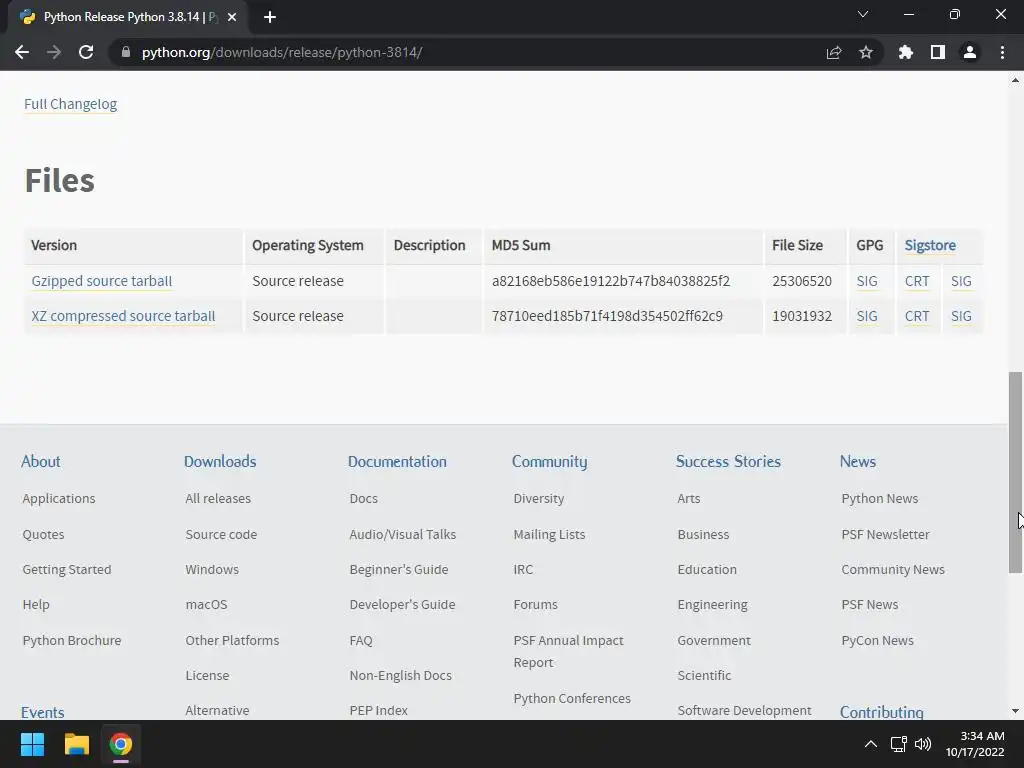This screenshot has width=1024, height=768.
Task: Open the tab search dropdown chevron
Action: [x=863, y=15]
